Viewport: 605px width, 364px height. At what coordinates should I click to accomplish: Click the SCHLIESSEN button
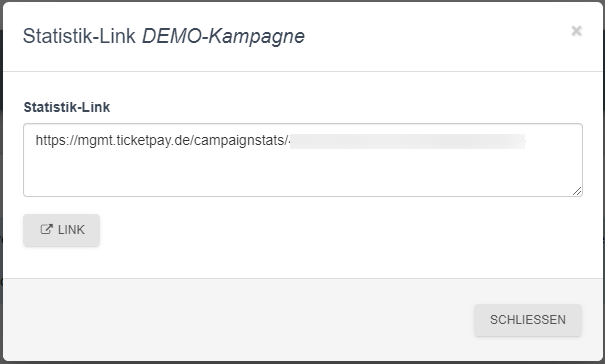coord(528,320)
